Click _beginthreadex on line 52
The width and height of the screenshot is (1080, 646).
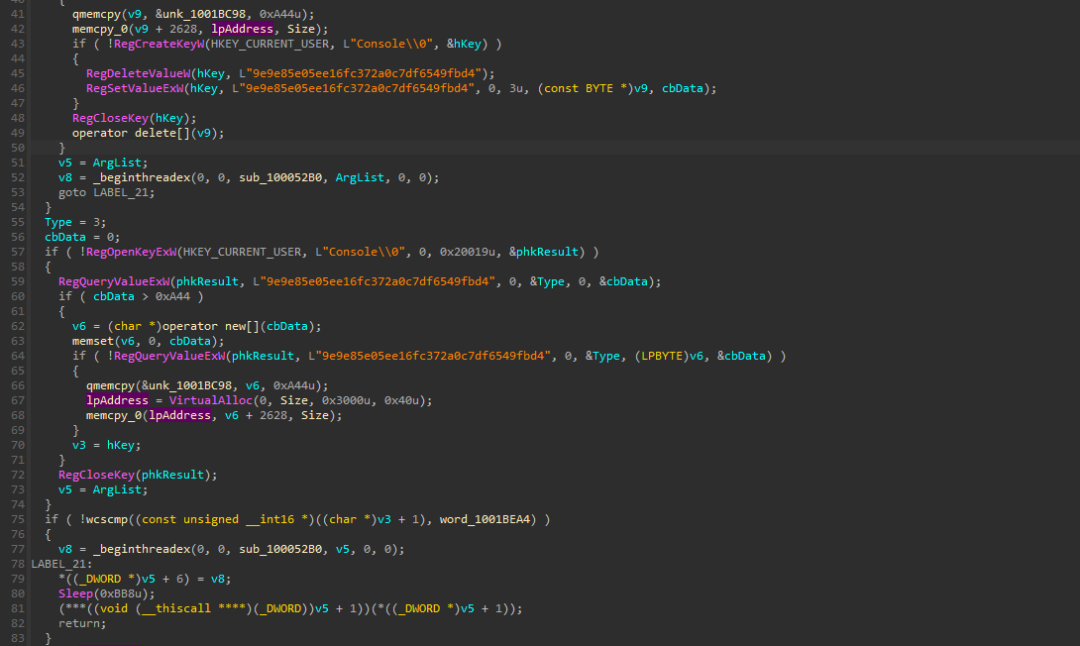pos(141,178)
